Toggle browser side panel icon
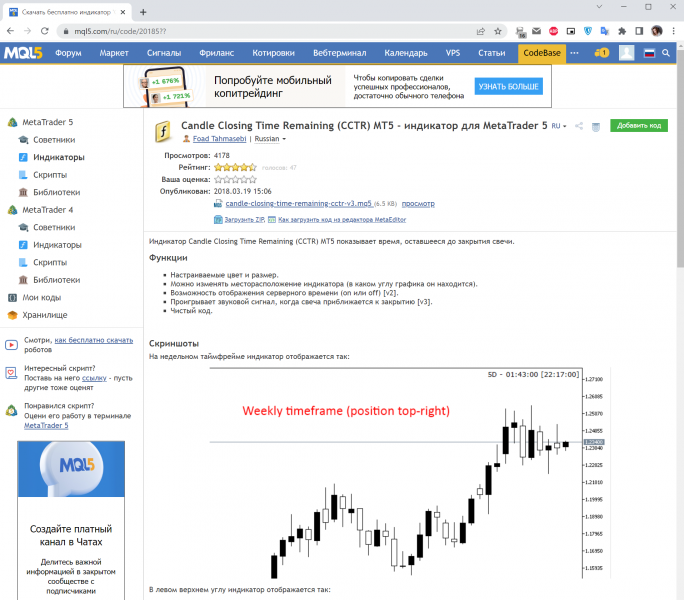This screenshot has height=600, width=684. coord(639,31)
